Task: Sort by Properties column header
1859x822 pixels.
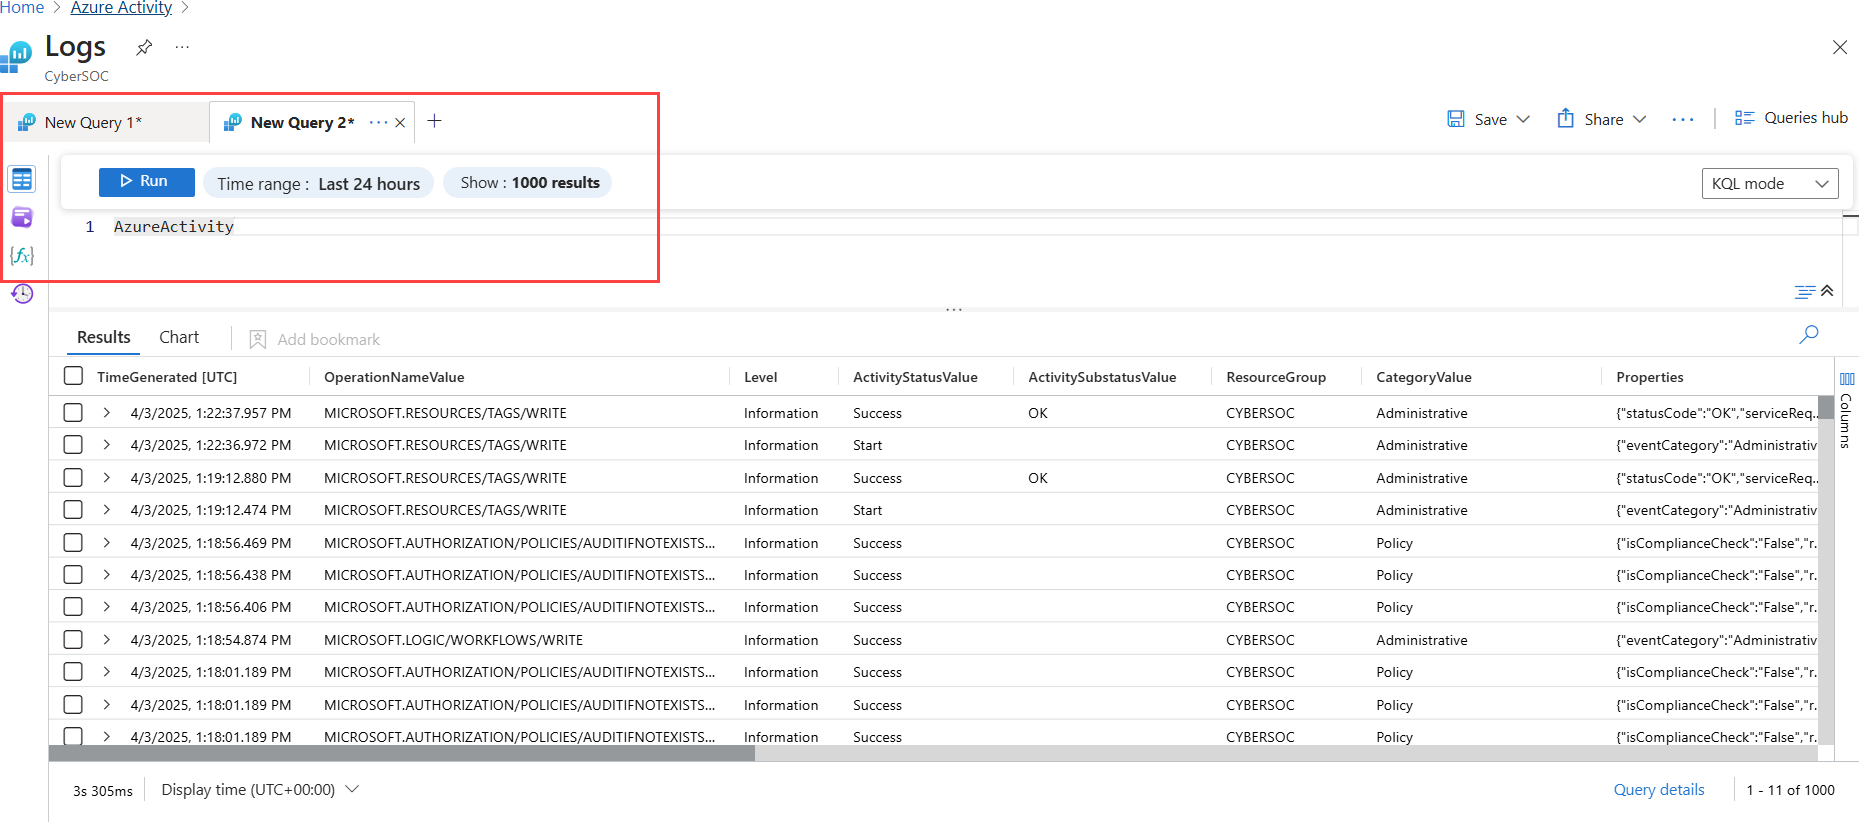Action: pos(1649,377)
